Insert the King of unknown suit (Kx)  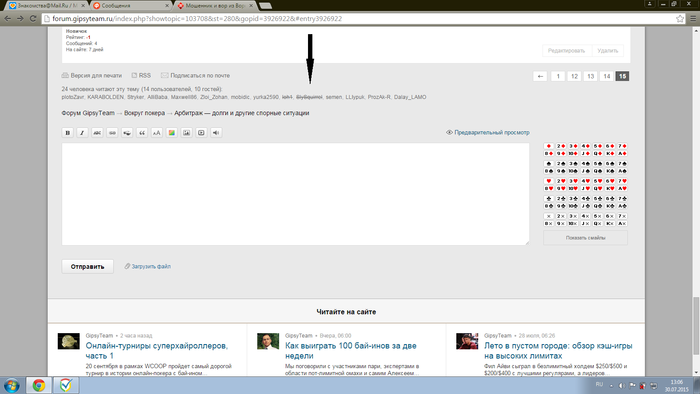tap(610, 224)
